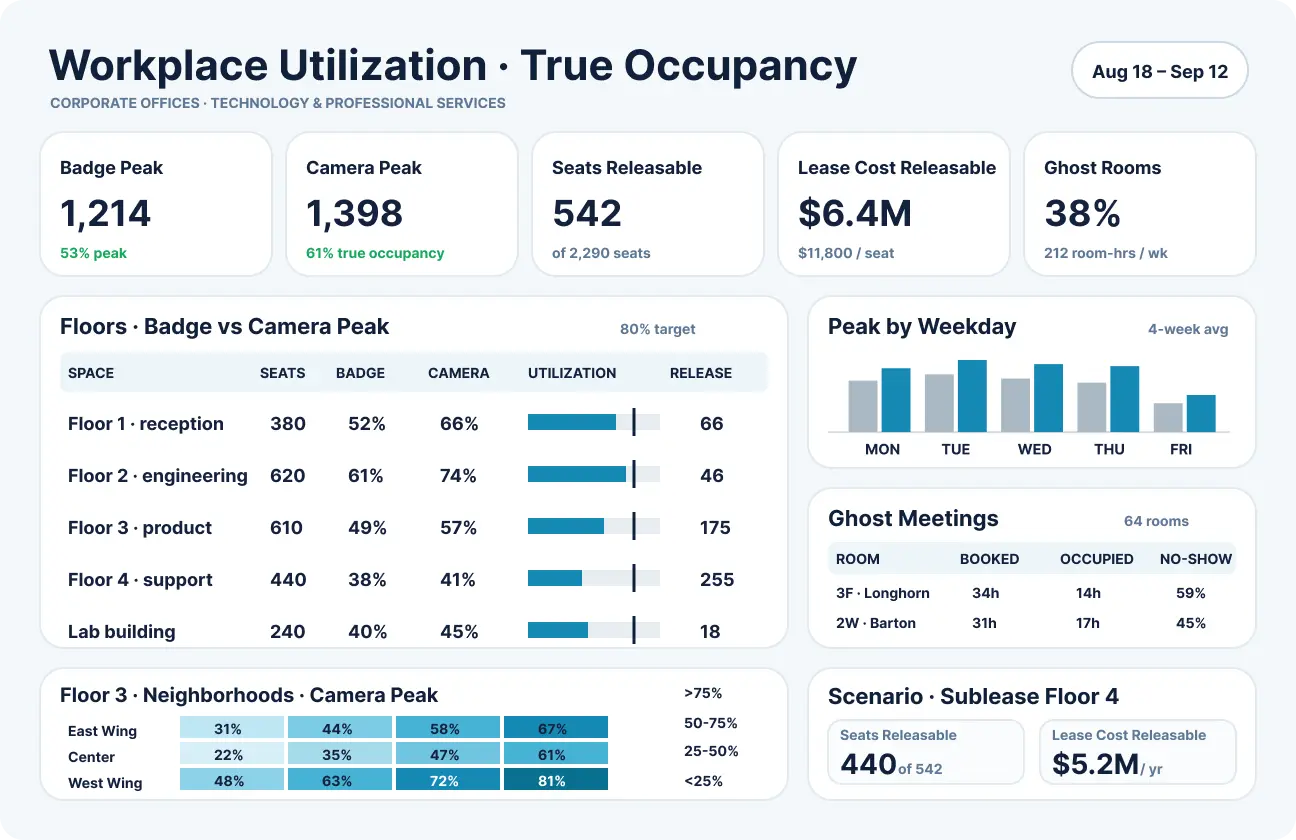Sort floors table by CAMERA column header
Screen dimensions: 1296x840
pos(459,373)
